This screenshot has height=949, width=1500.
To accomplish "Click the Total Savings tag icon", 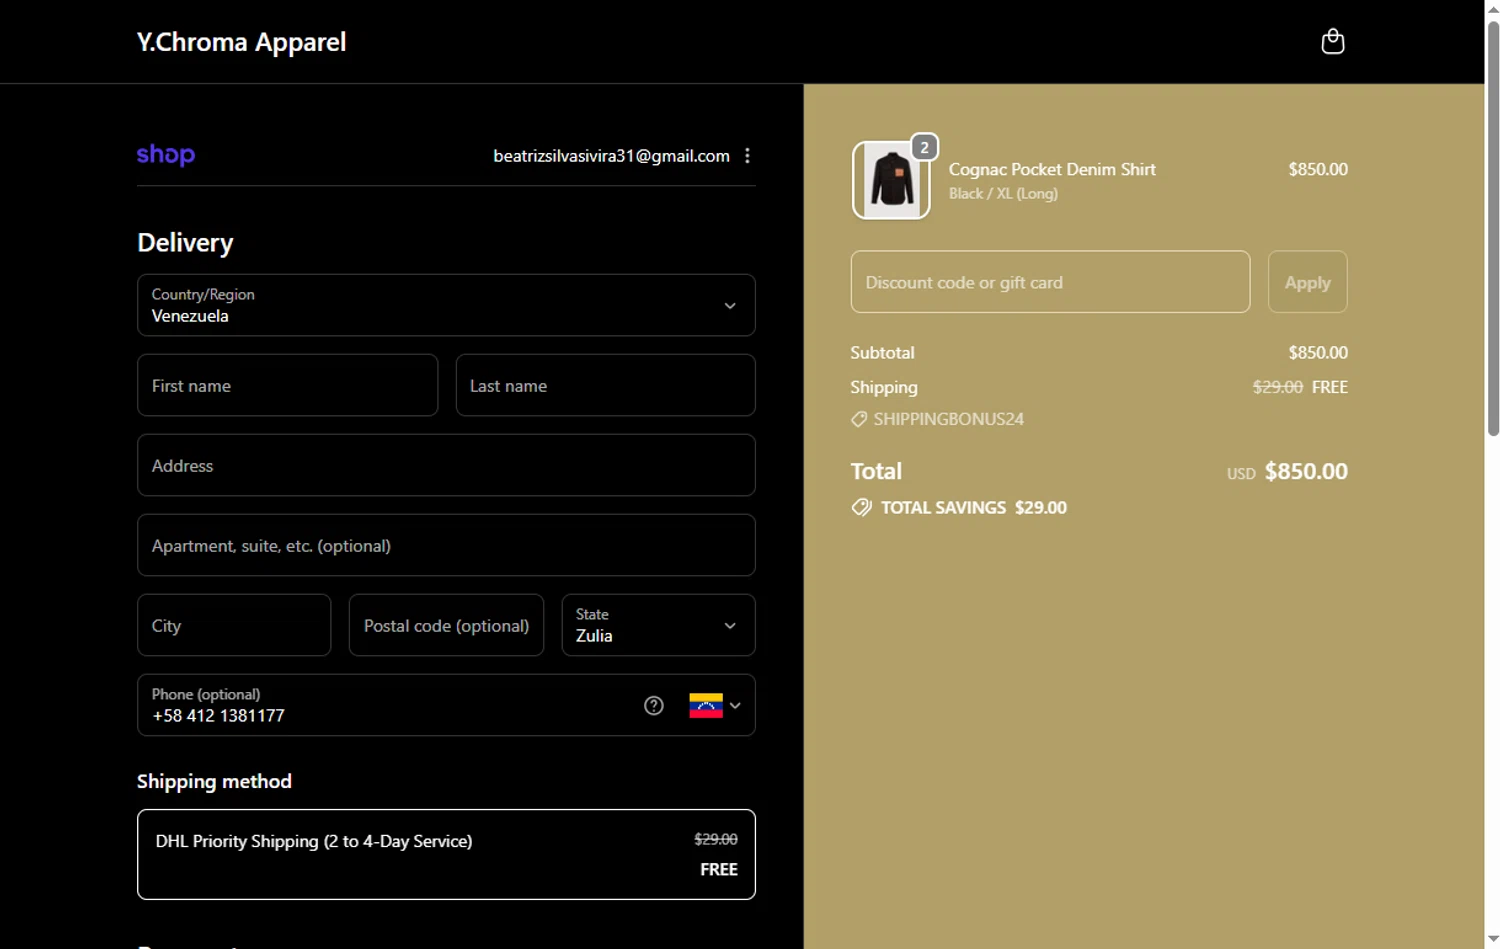I will [861, 508].
